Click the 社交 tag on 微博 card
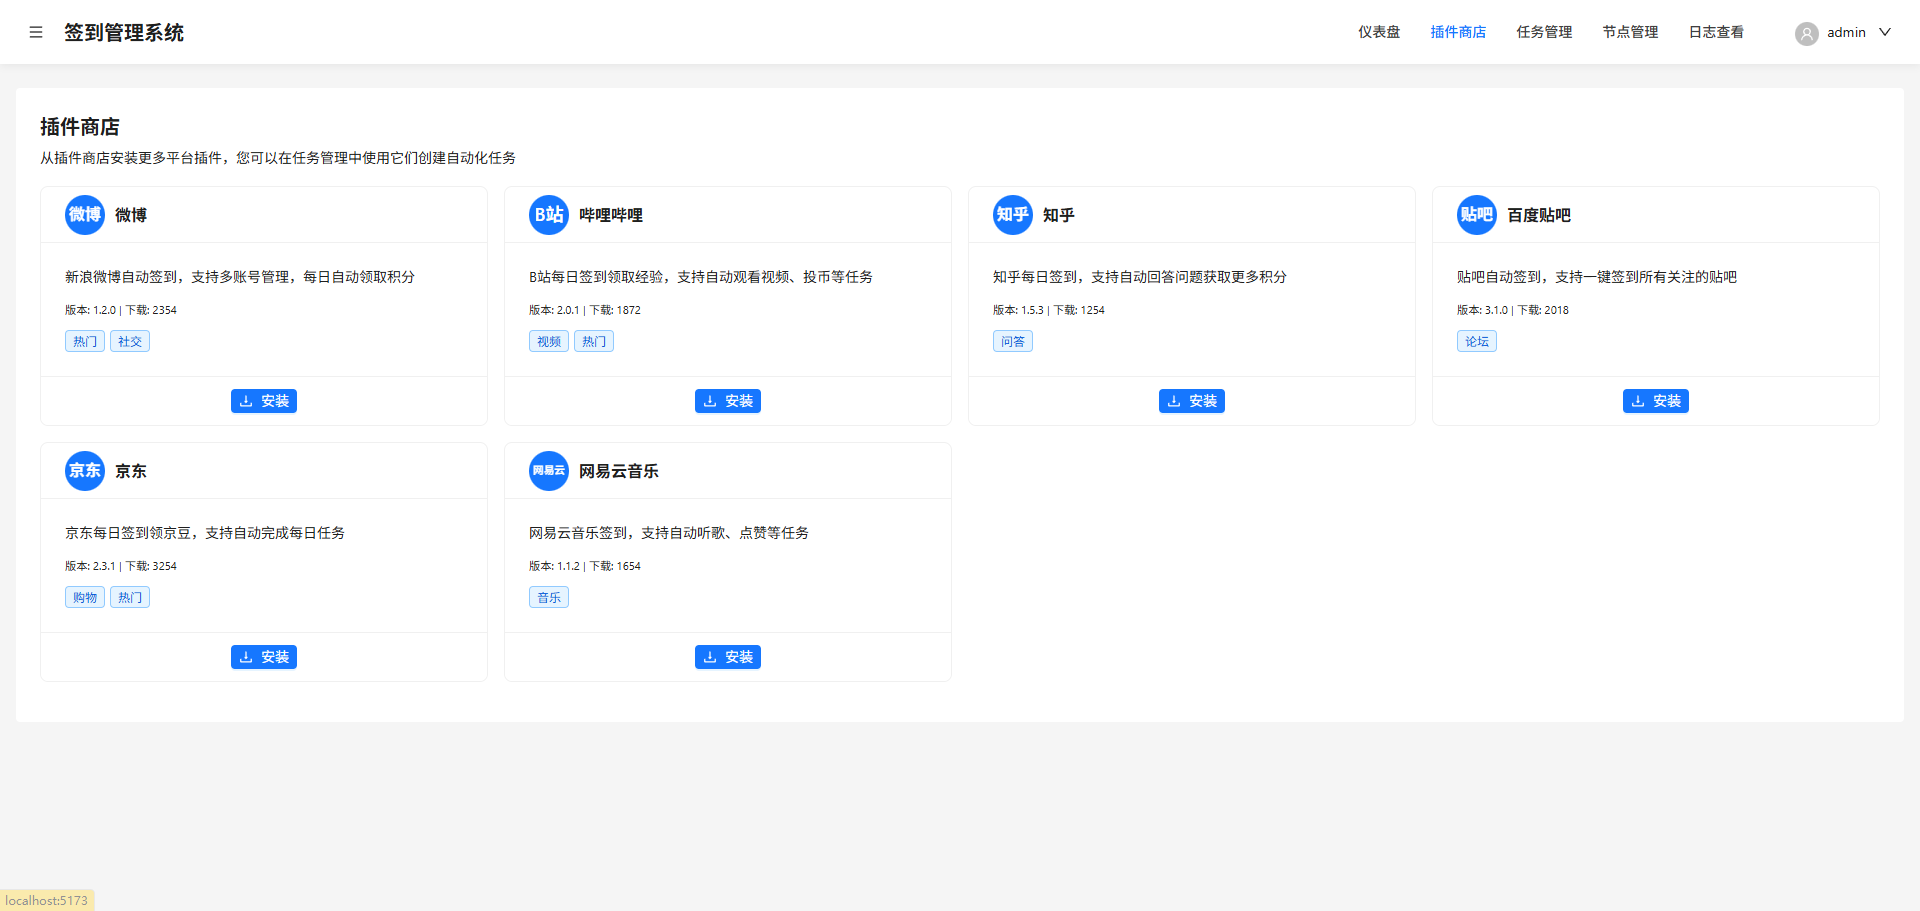The width and height of the screenshot is (1920, 911). 130,341
